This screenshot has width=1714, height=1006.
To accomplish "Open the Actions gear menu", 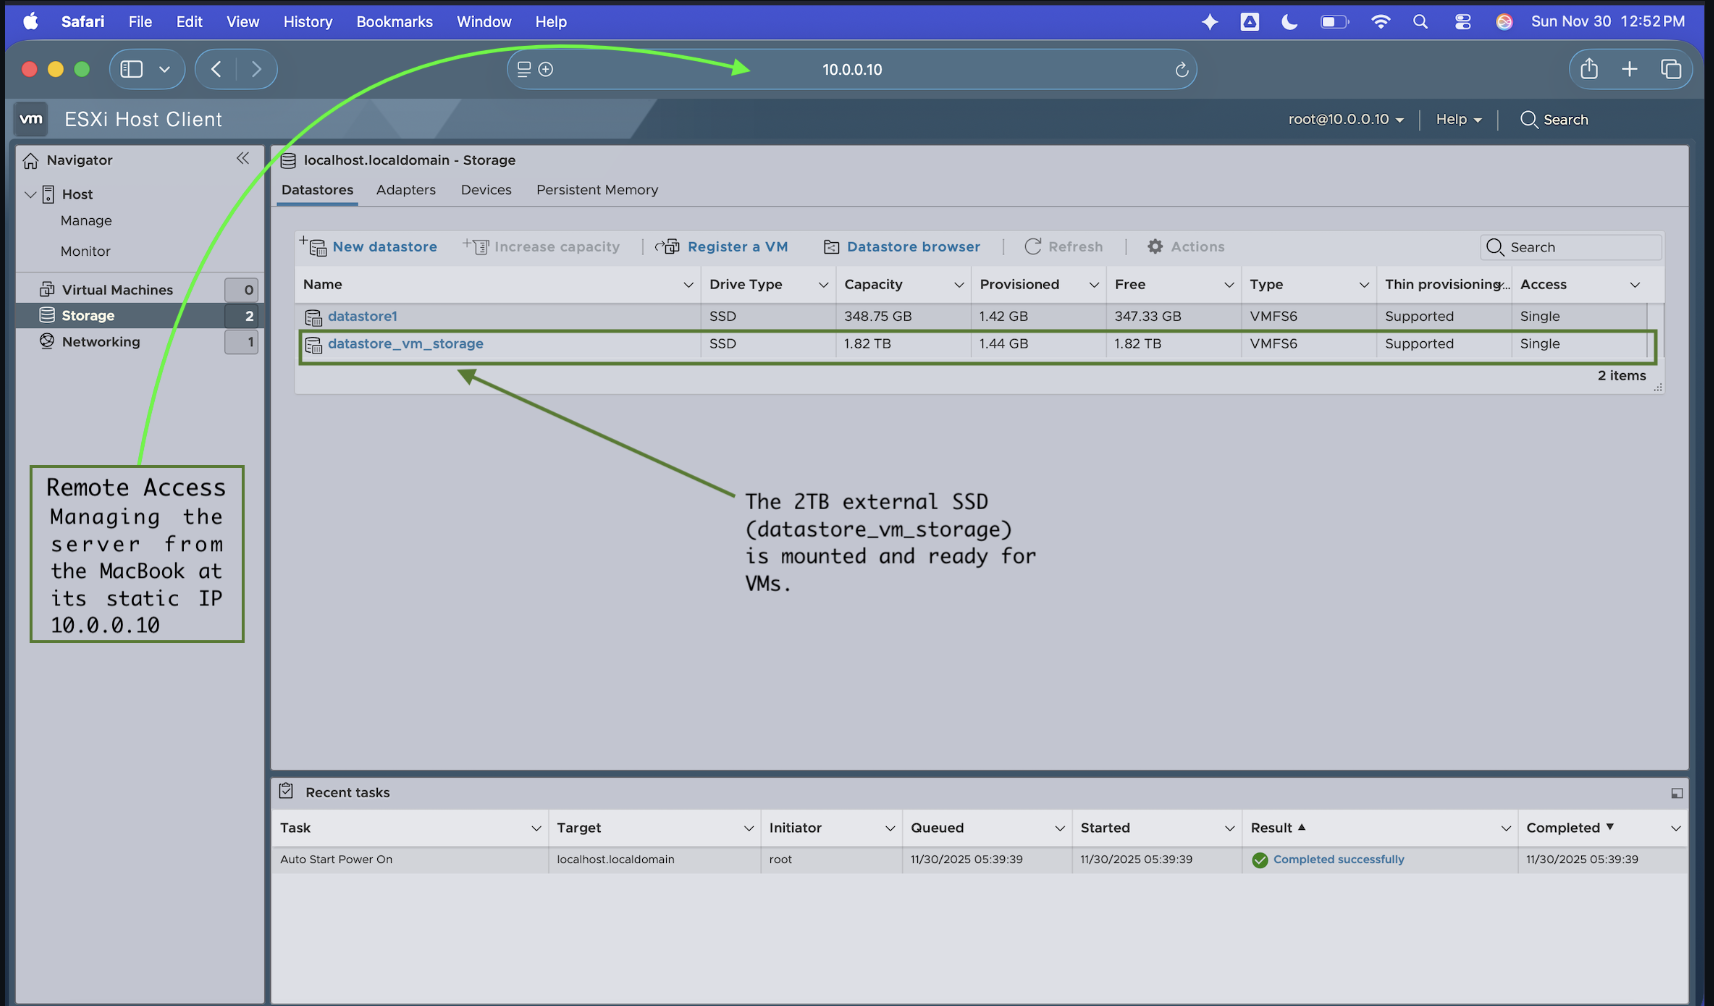I will [x=1156, y=246].
